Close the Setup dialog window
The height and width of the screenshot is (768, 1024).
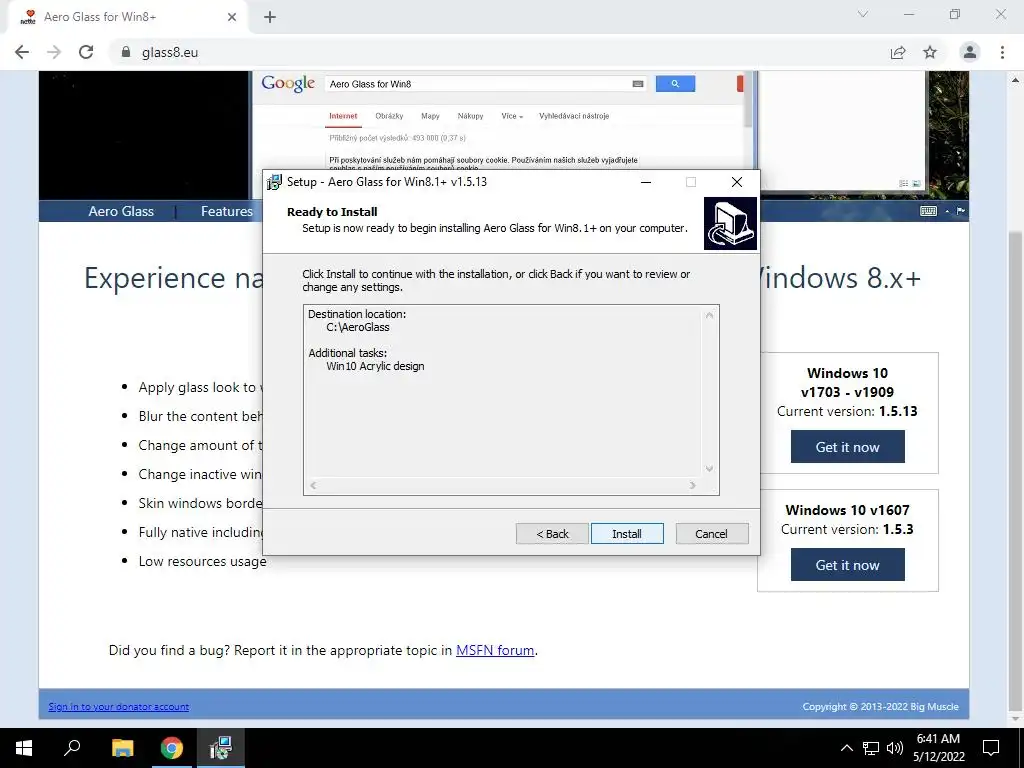(x=737, y=182)
